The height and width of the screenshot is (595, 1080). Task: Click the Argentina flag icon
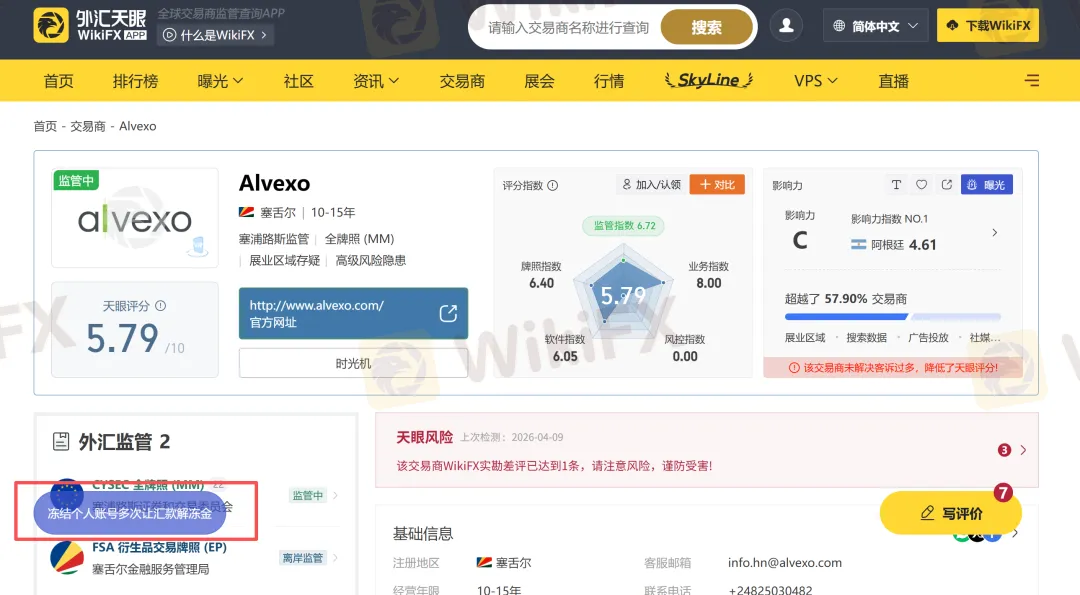(x=858, y=244)
